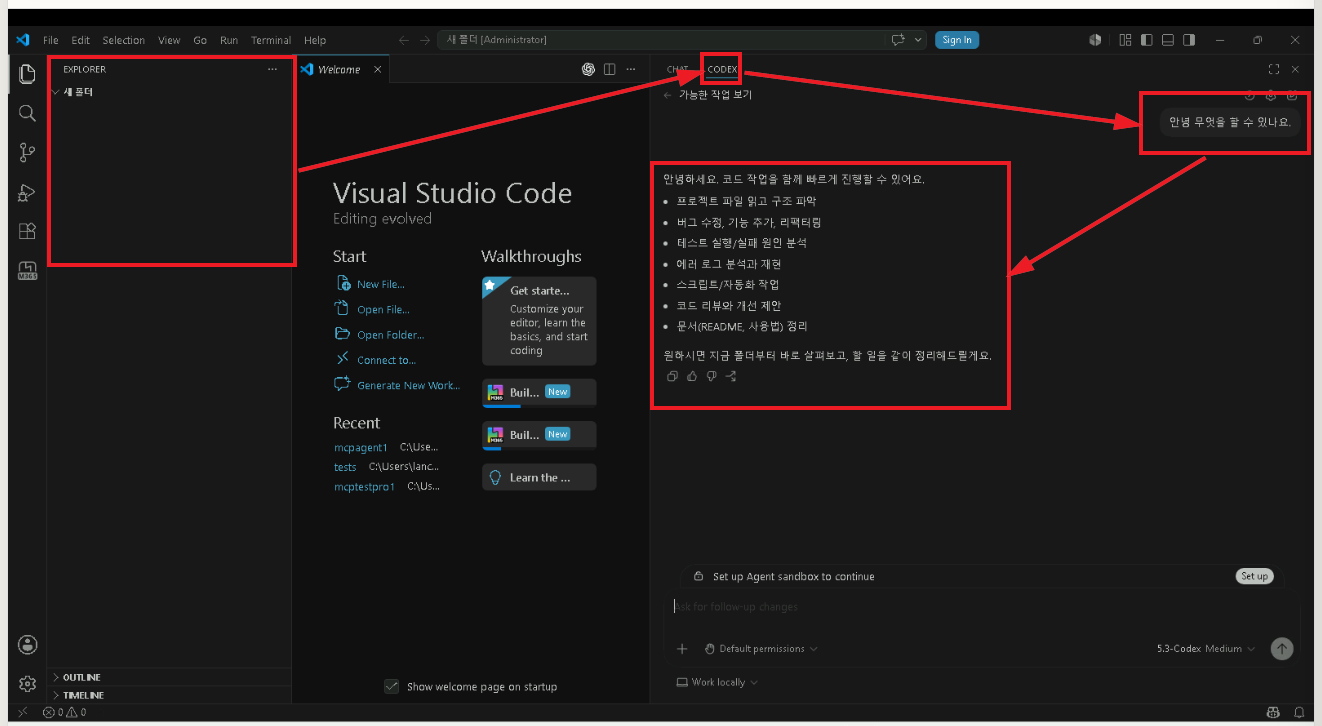The width and height of the screenshot is (1322, 726).
Task: Toggle the primary side bar
Action: [1146, 40]
